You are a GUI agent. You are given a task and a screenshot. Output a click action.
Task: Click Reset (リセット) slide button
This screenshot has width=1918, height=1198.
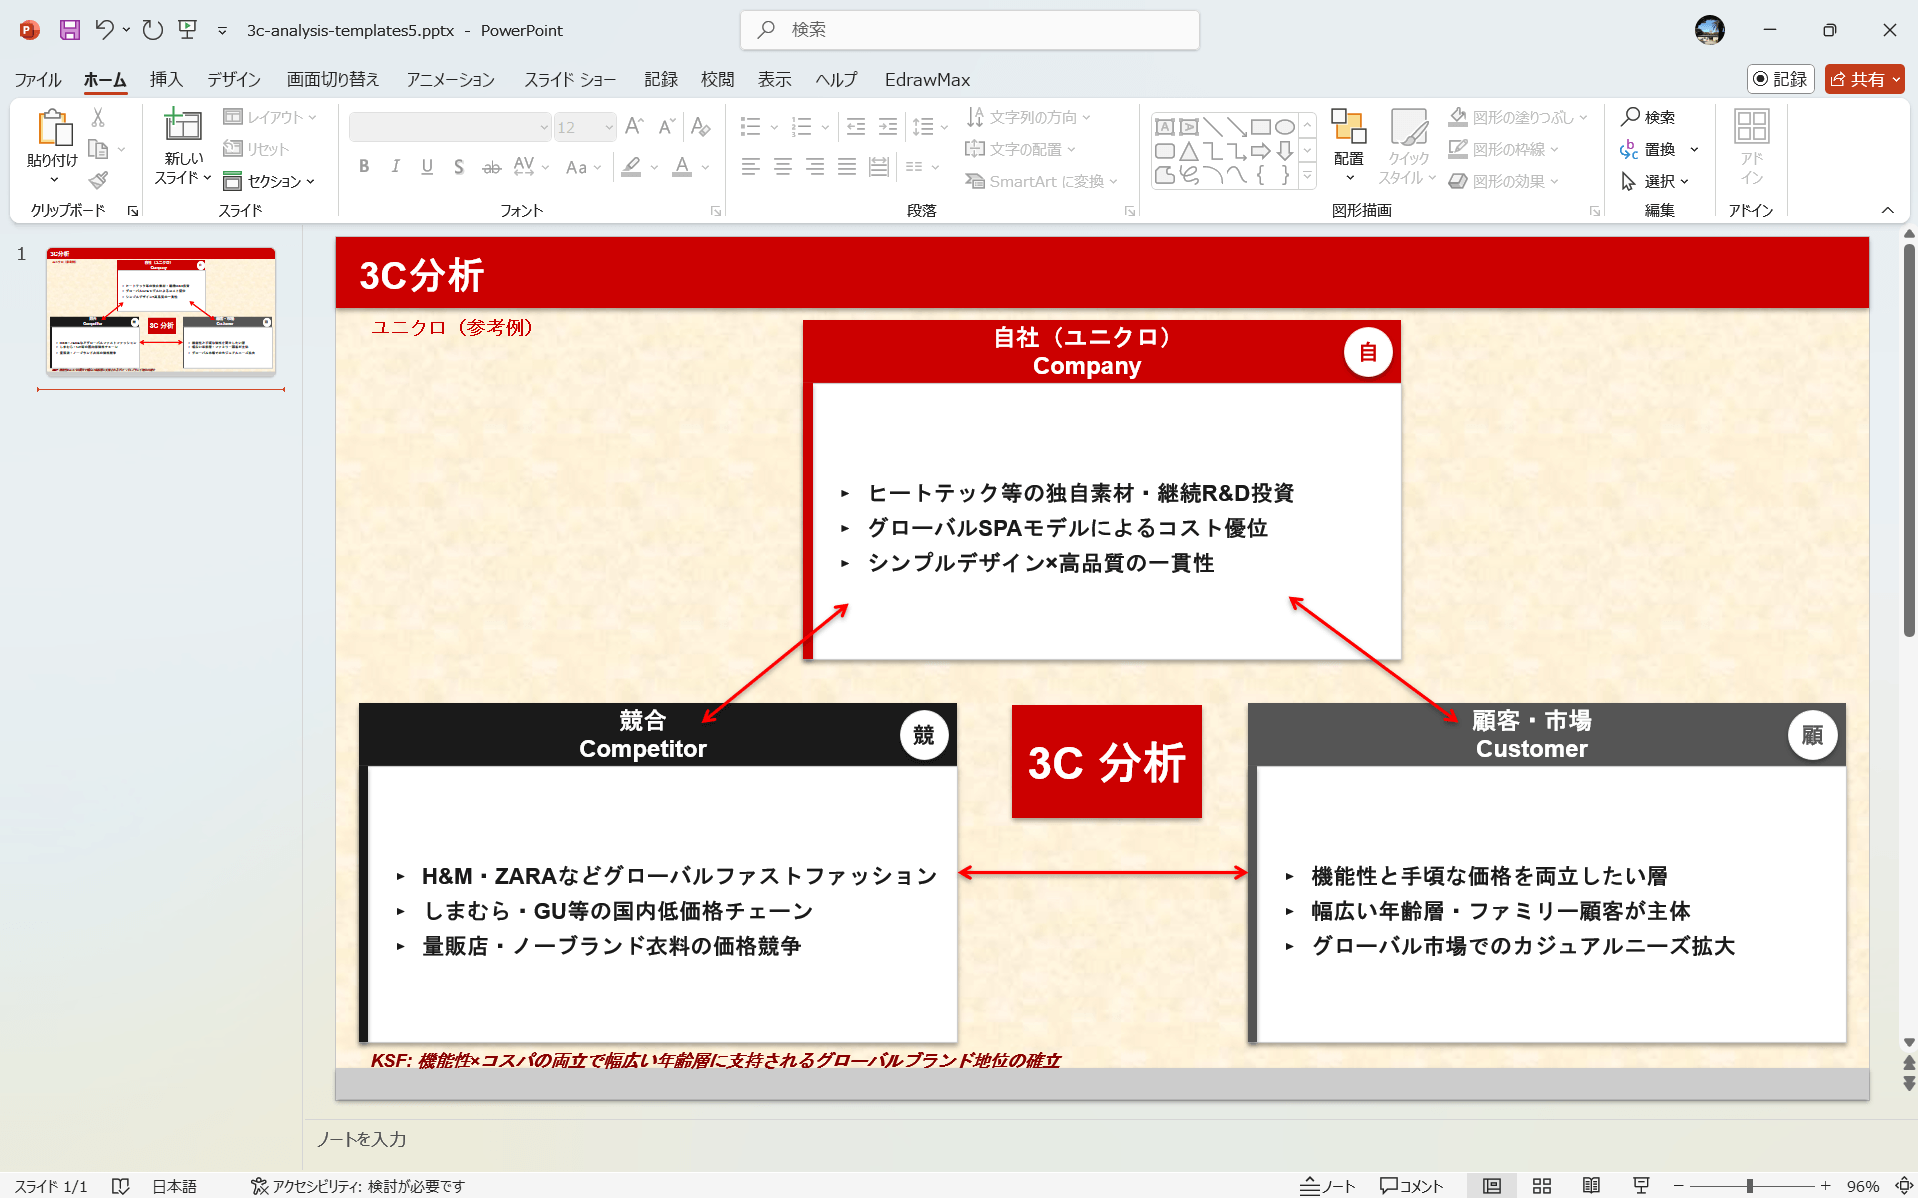256,149
